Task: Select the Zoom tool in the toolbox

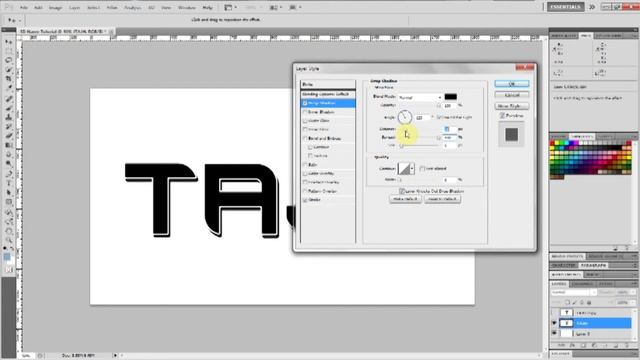Action: click(8, 240)
